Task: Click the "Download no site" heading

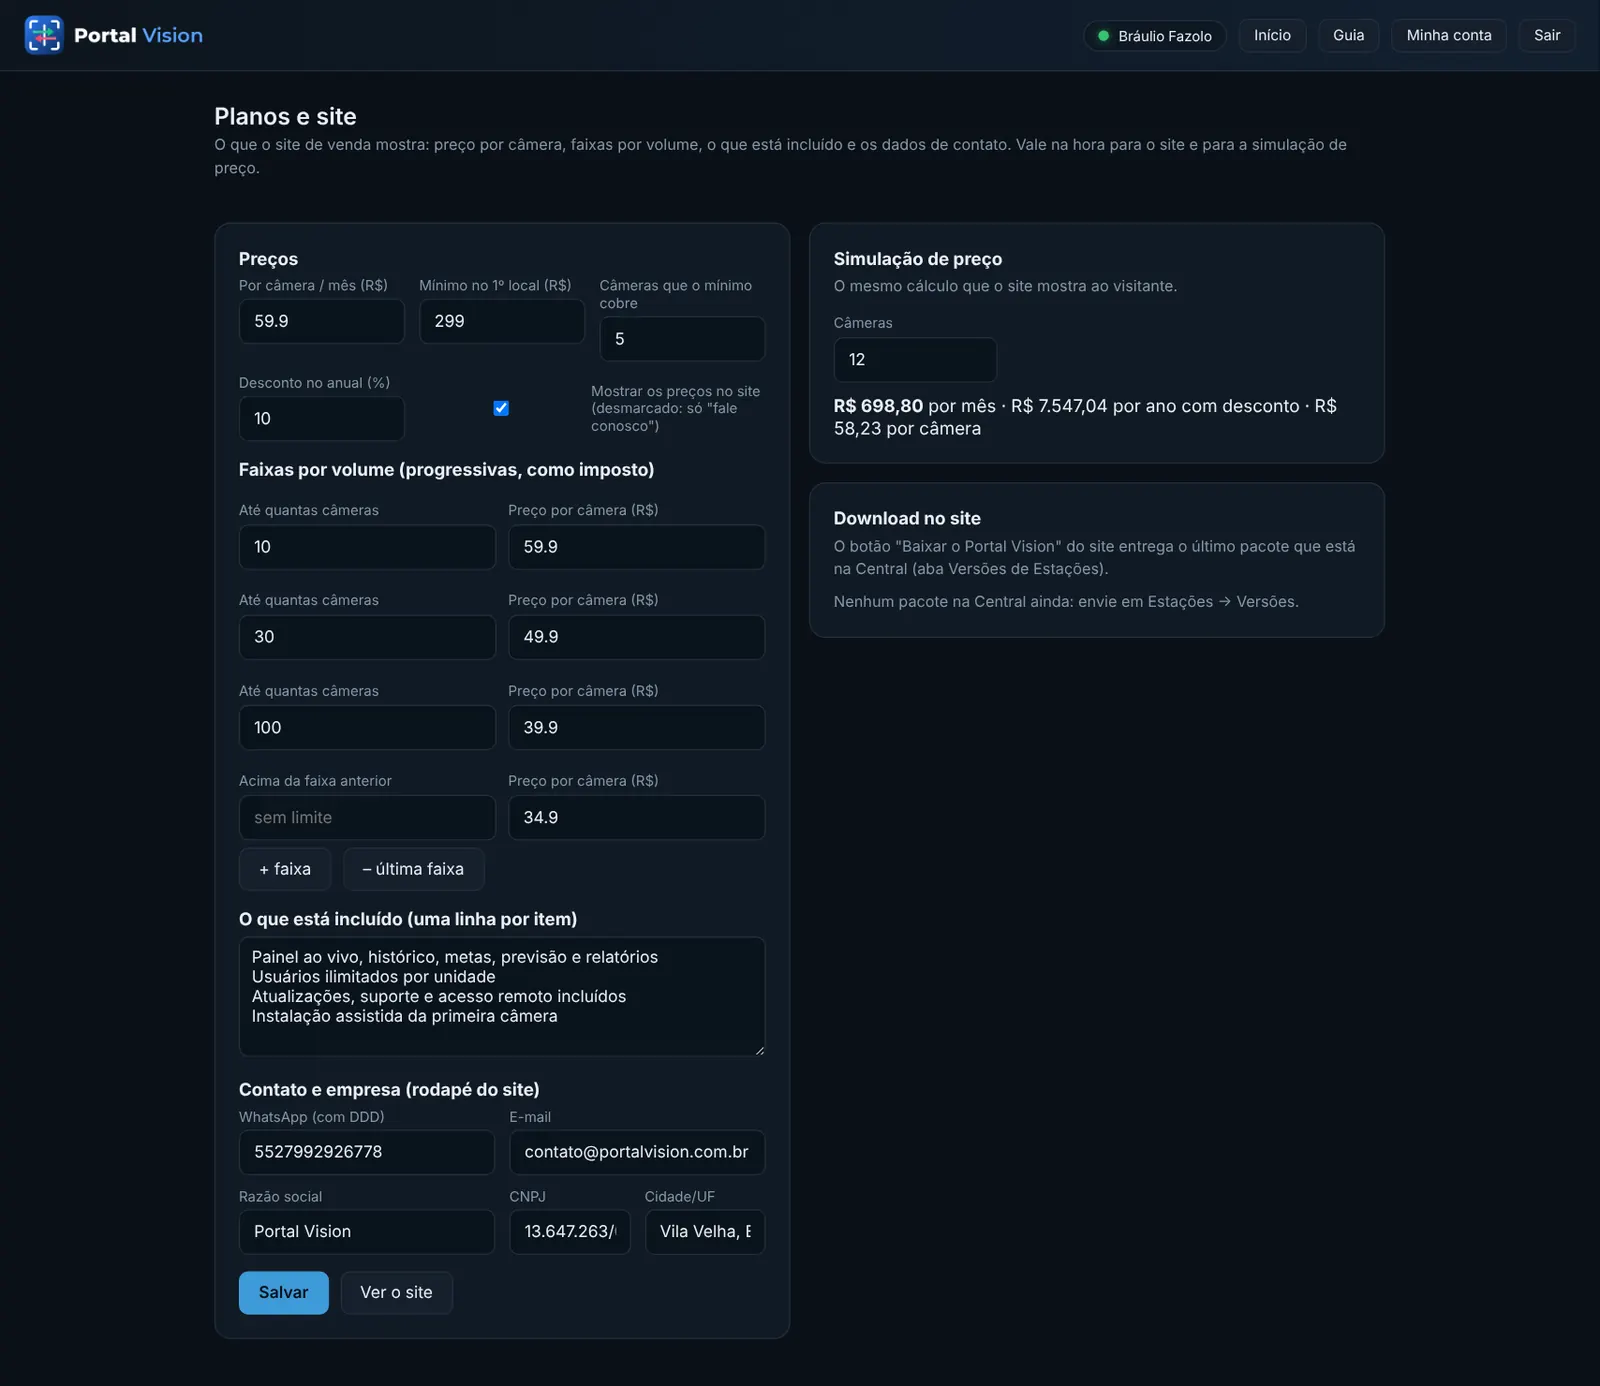Action: point(907,518)
